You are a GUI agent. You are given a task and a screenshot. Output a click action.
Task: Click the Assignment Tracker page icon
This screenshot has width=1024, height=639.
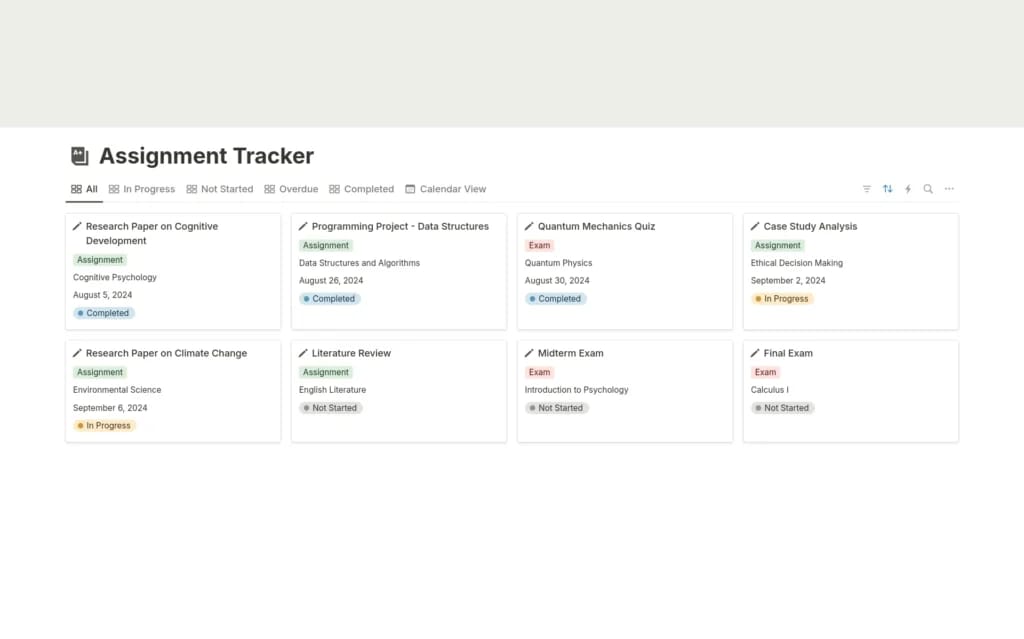pyautogui.click(x=80, y=156)
